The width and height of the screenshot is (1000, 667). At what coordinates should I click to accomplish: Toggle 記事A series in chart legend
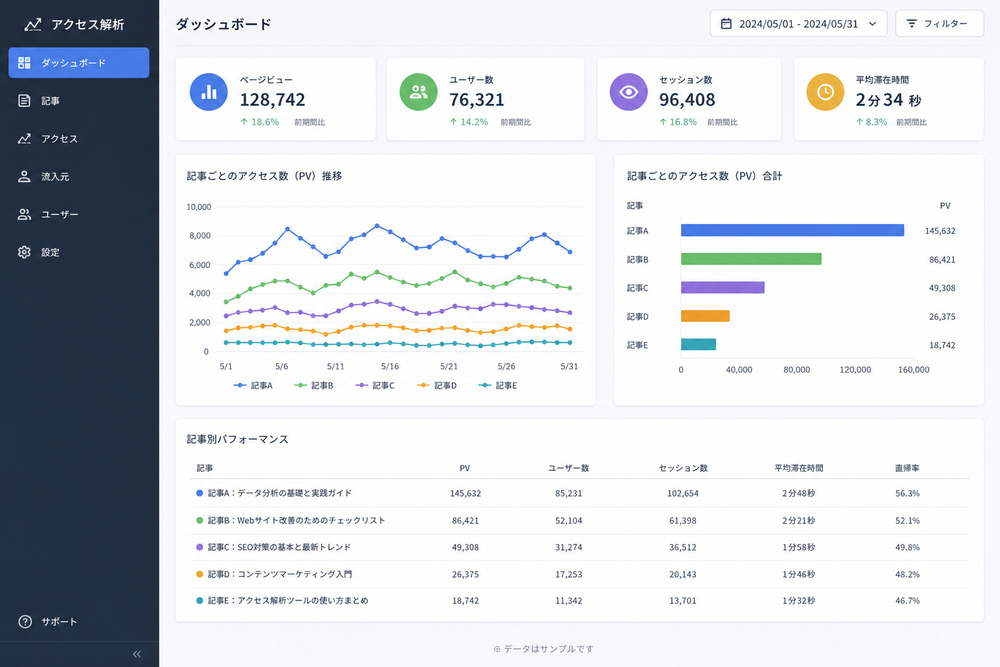point(253,386)
